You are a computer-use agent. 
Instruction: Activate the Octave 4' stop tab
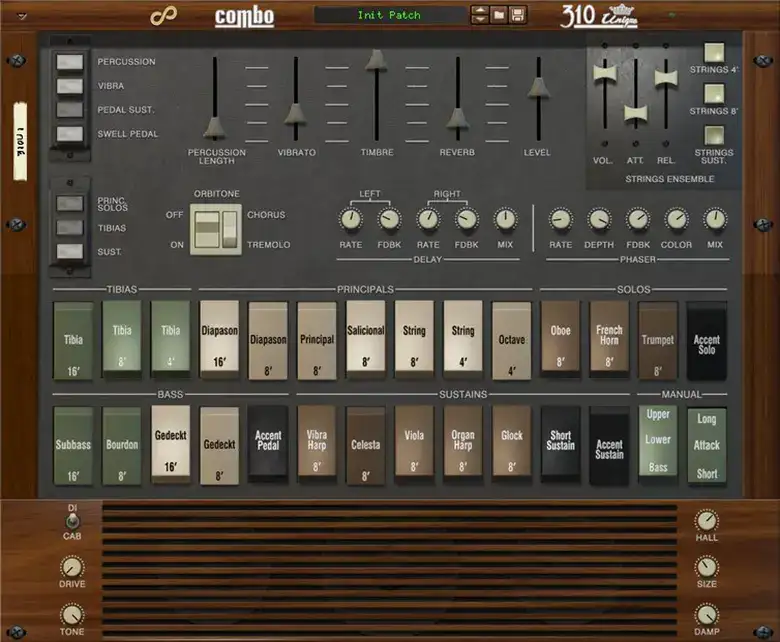(512, 341)
